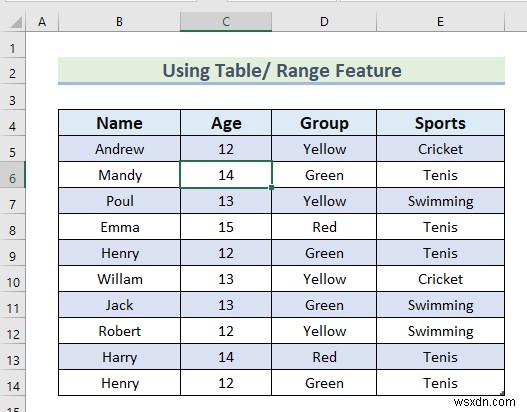The image size is (527, 412).
Task: Select column C header
Action: tap(226, 22)
